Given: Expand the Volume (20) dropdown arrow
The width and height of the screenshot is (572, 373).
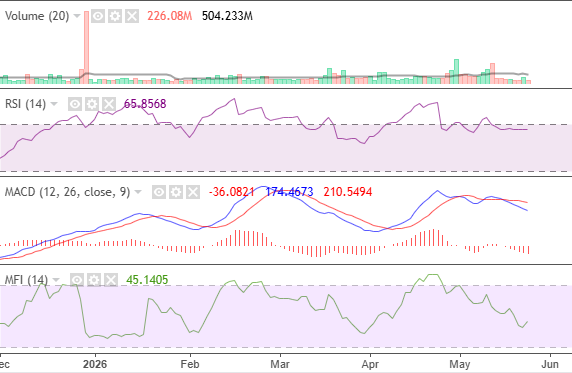Looking at the screenshot, I should click(x=77, y=16).
